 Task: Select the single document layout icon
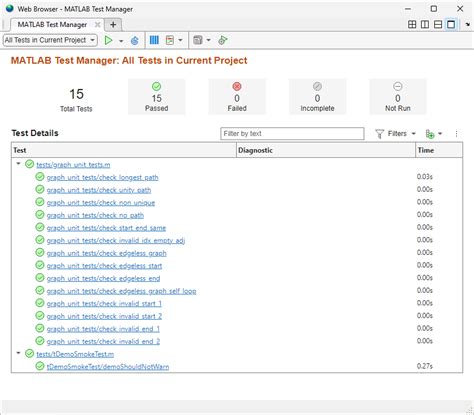click(451, 24)
